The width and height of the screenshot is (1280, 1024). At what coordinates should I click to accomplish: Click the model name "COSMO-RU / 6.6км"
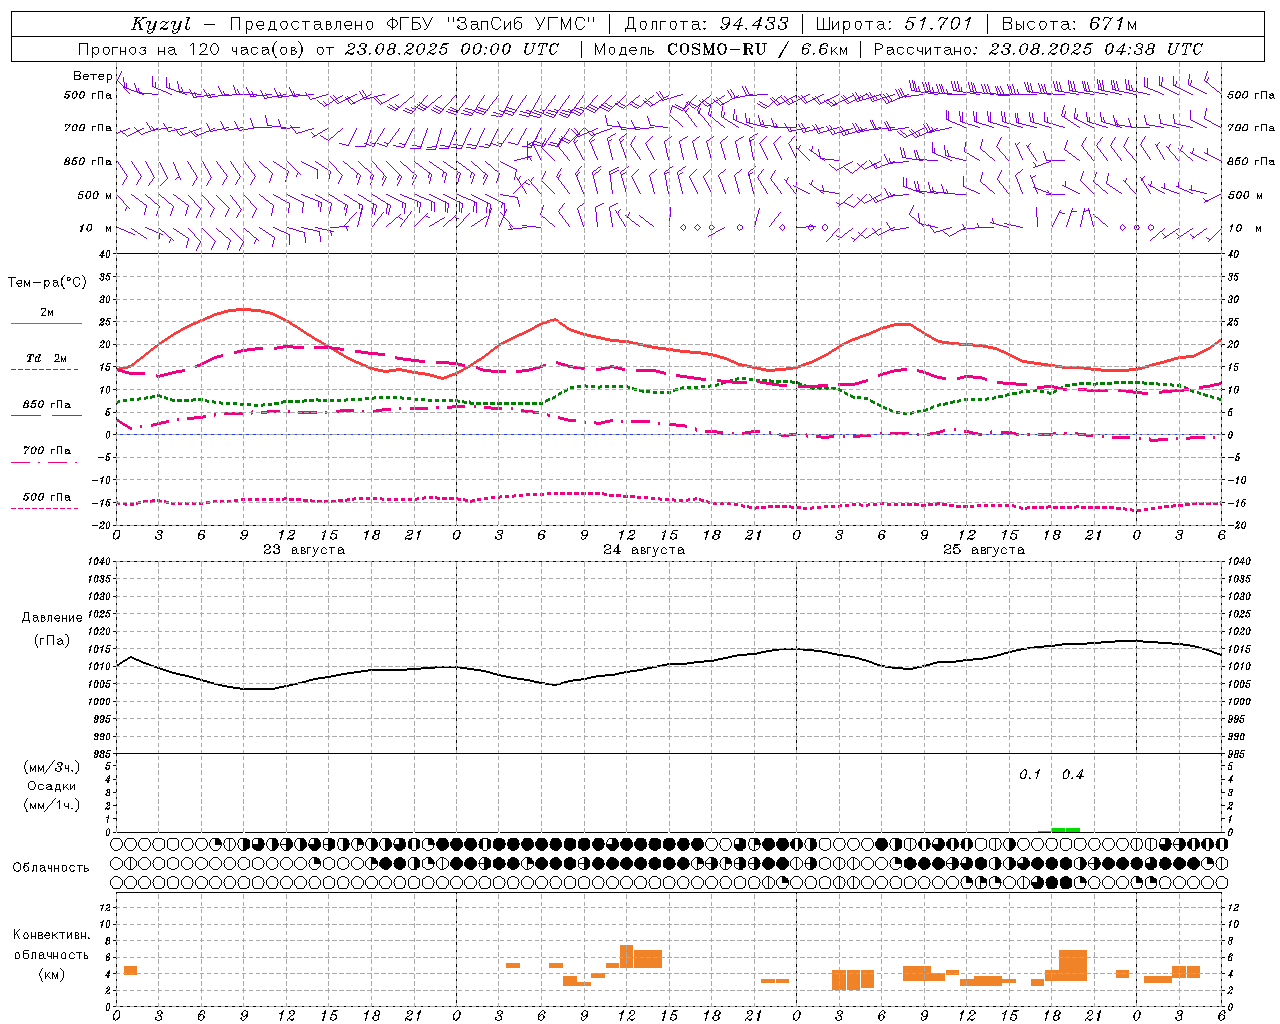757,49
